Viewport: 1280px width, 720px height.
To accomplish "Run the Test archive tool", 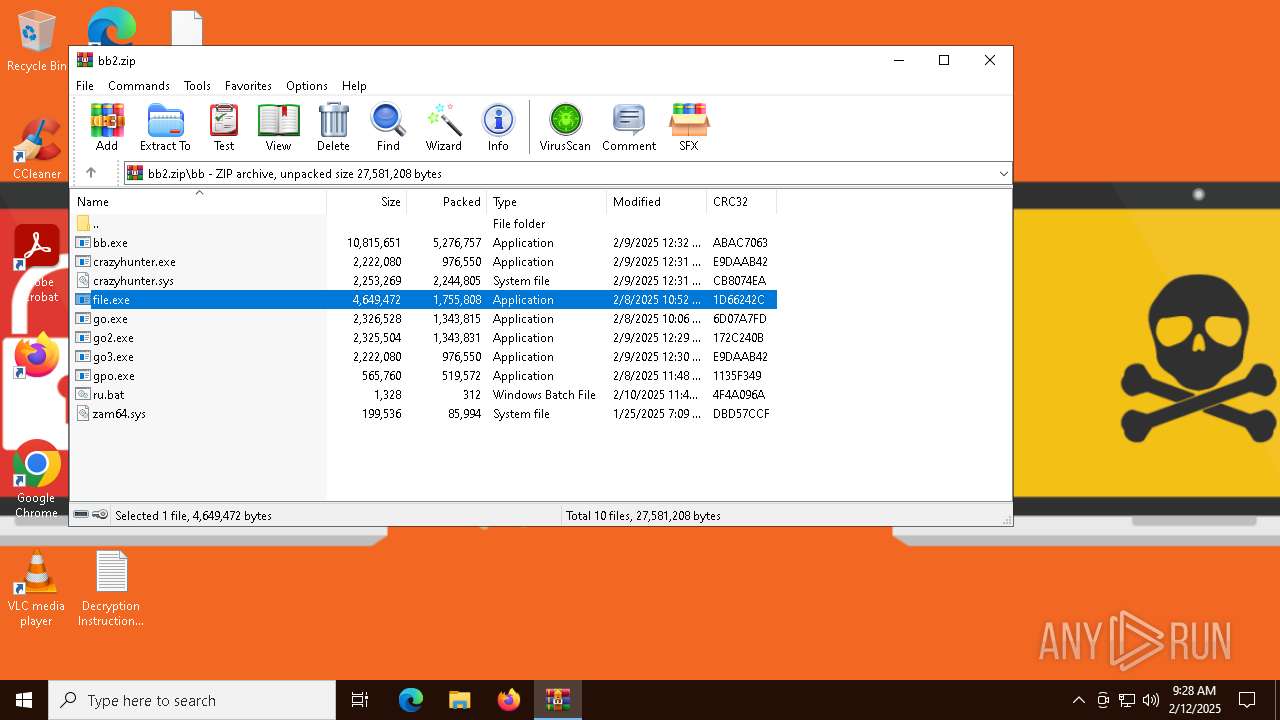I will click(x=224, y=127).
